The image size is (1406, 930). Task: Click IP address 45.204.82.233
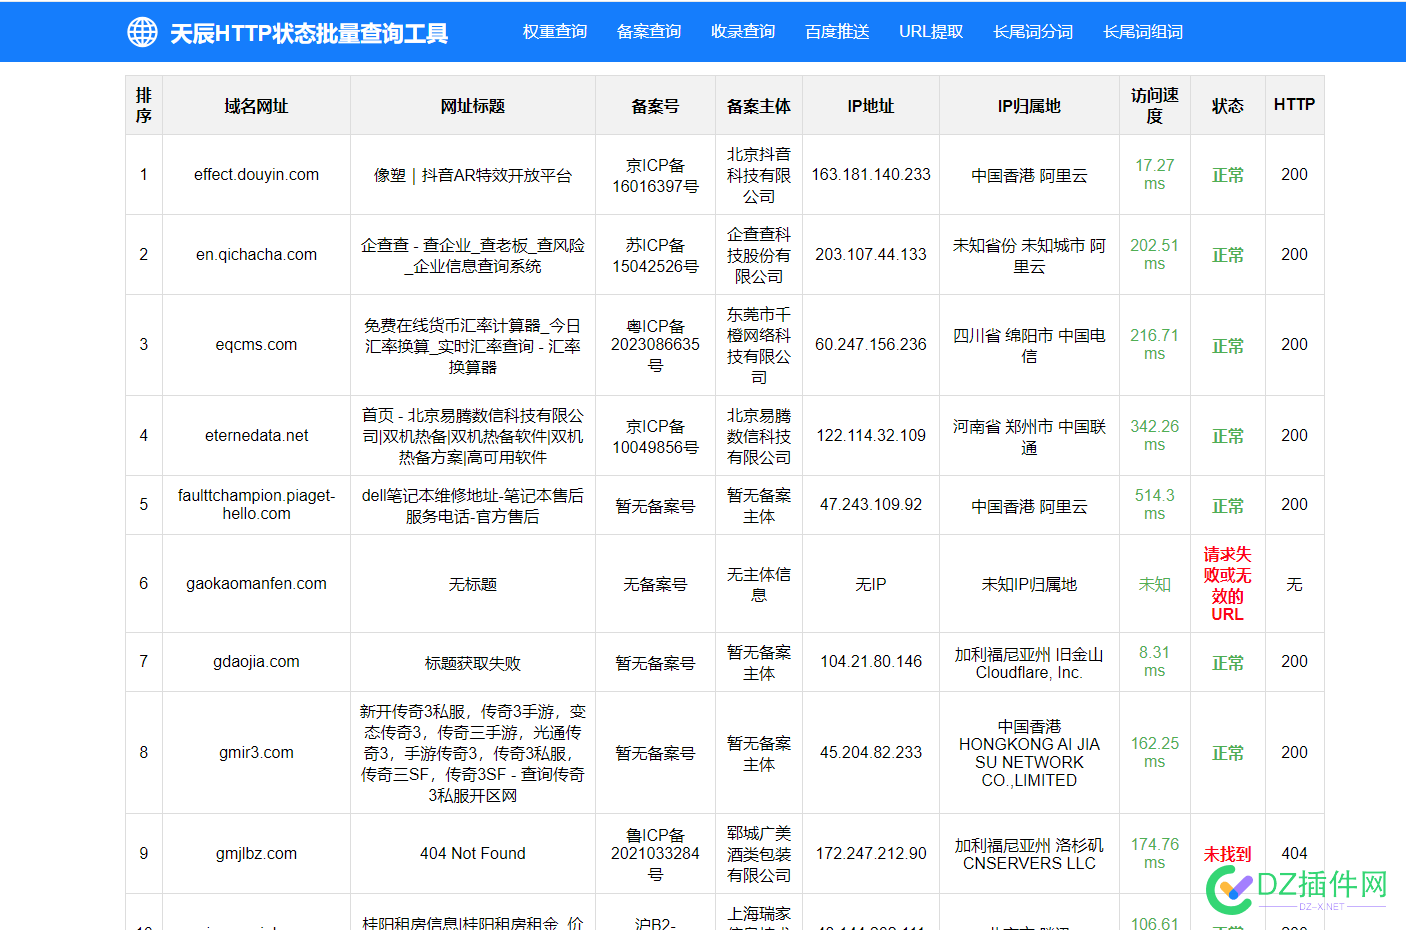pos(871,752)
